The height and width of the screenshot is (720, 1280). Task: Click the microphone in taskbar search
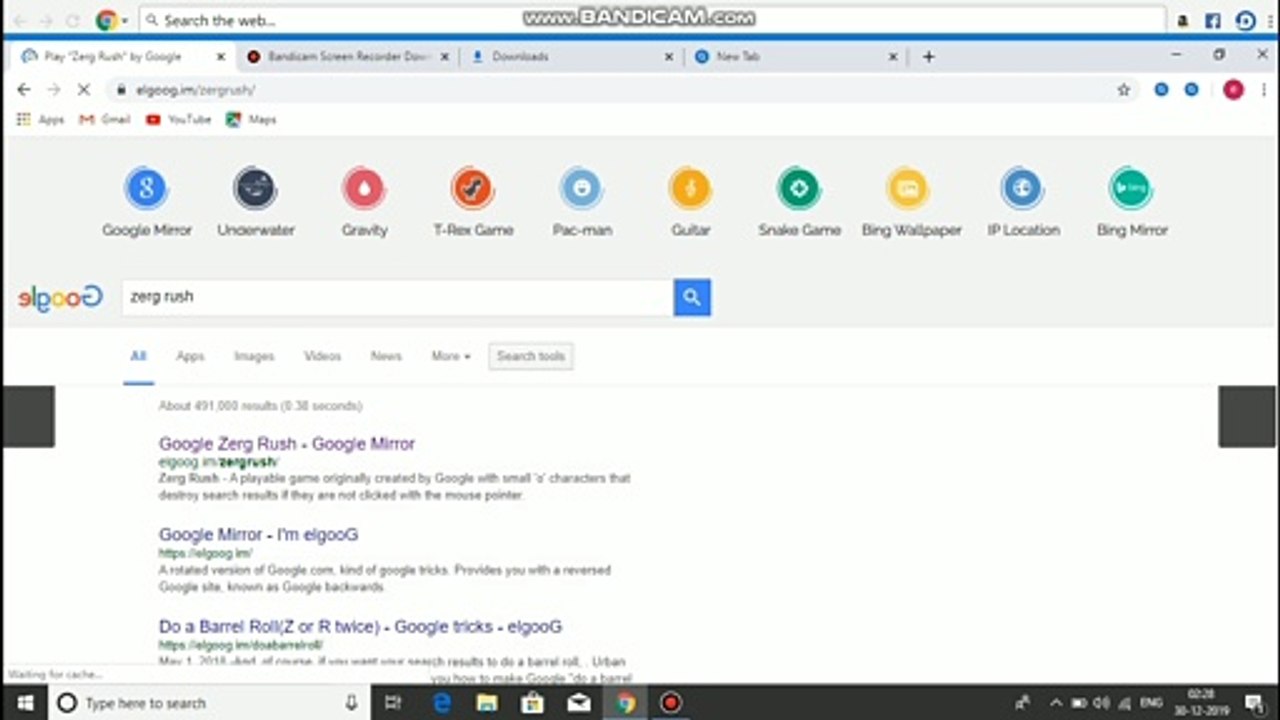click(x=351, y=703)
